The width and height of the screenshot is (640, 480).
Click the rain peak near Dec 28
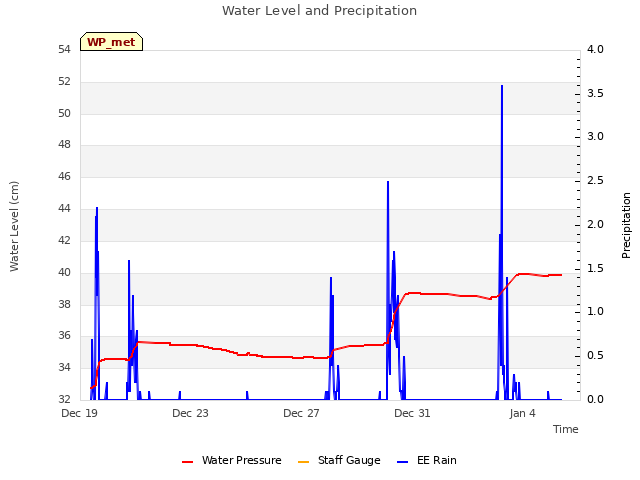click(331, 278)
